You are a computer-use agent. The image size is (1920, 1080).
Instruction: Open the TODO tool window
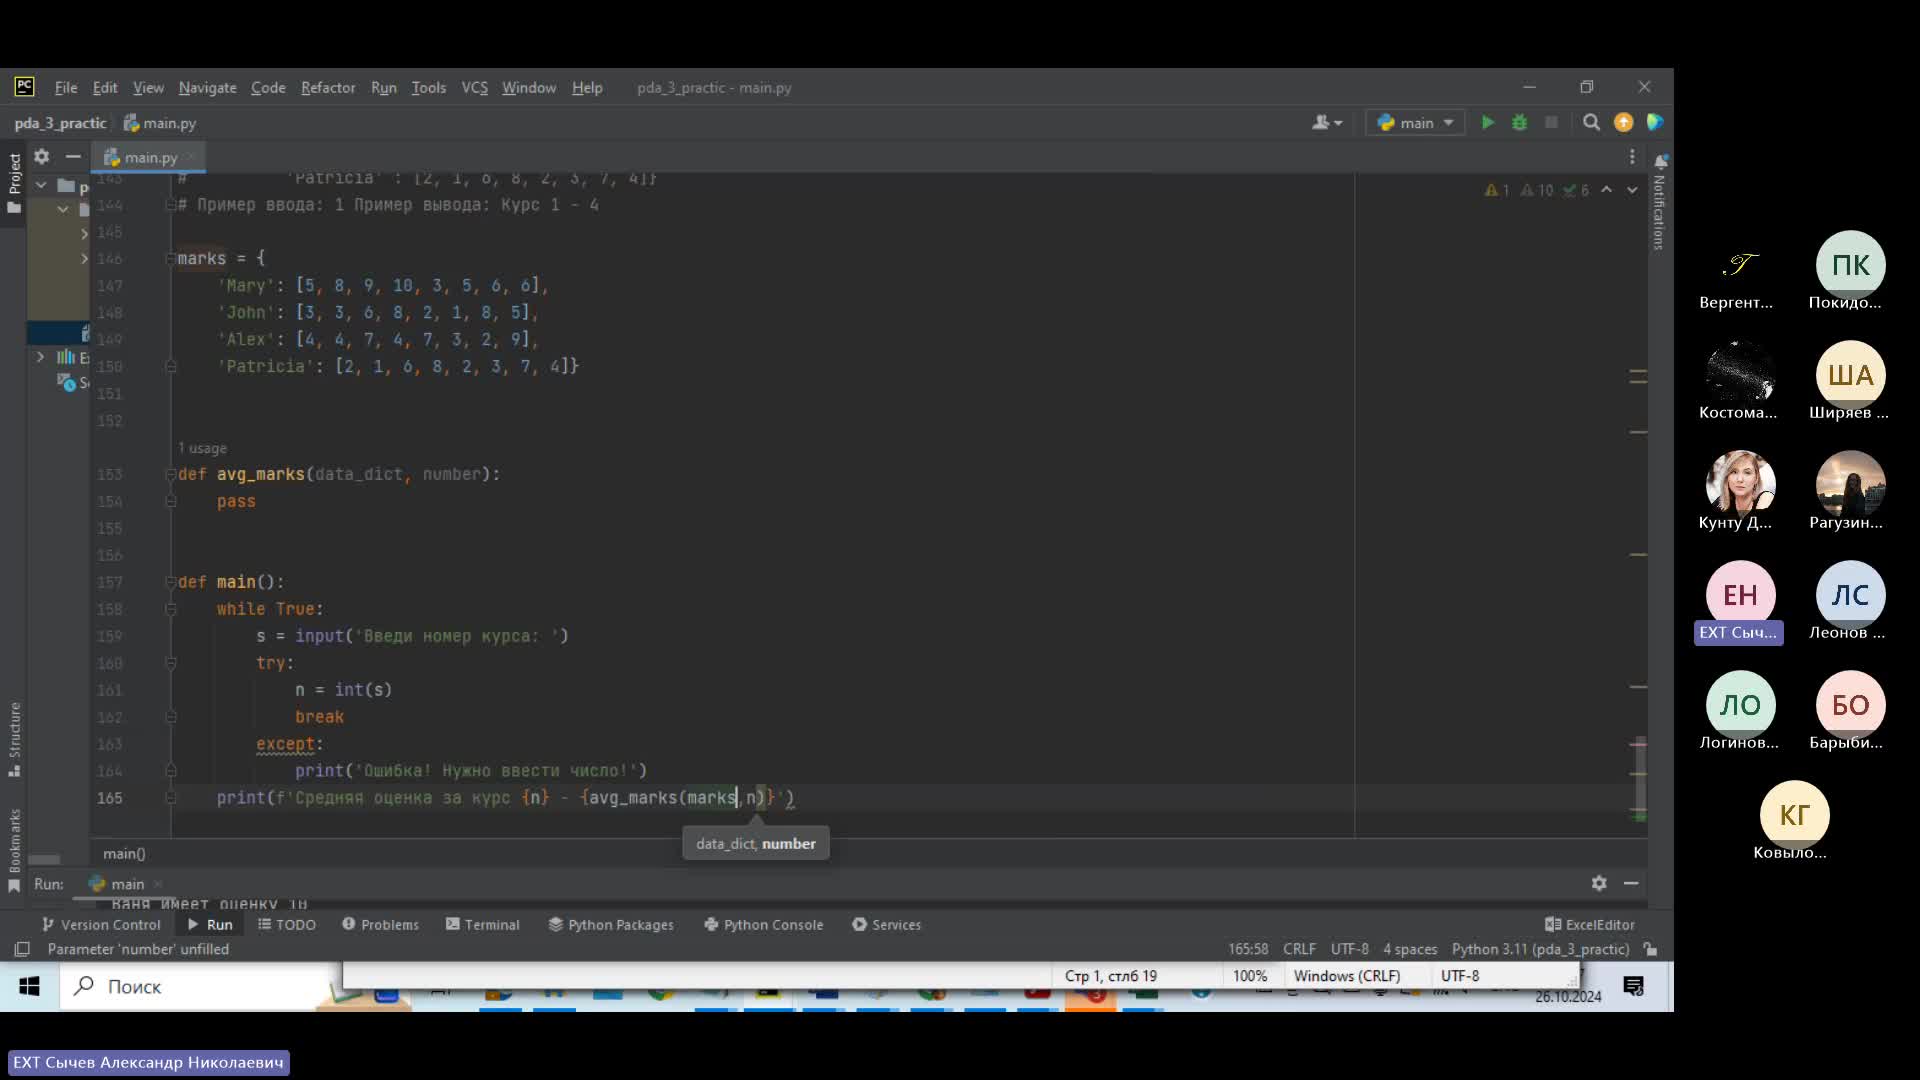287,924
